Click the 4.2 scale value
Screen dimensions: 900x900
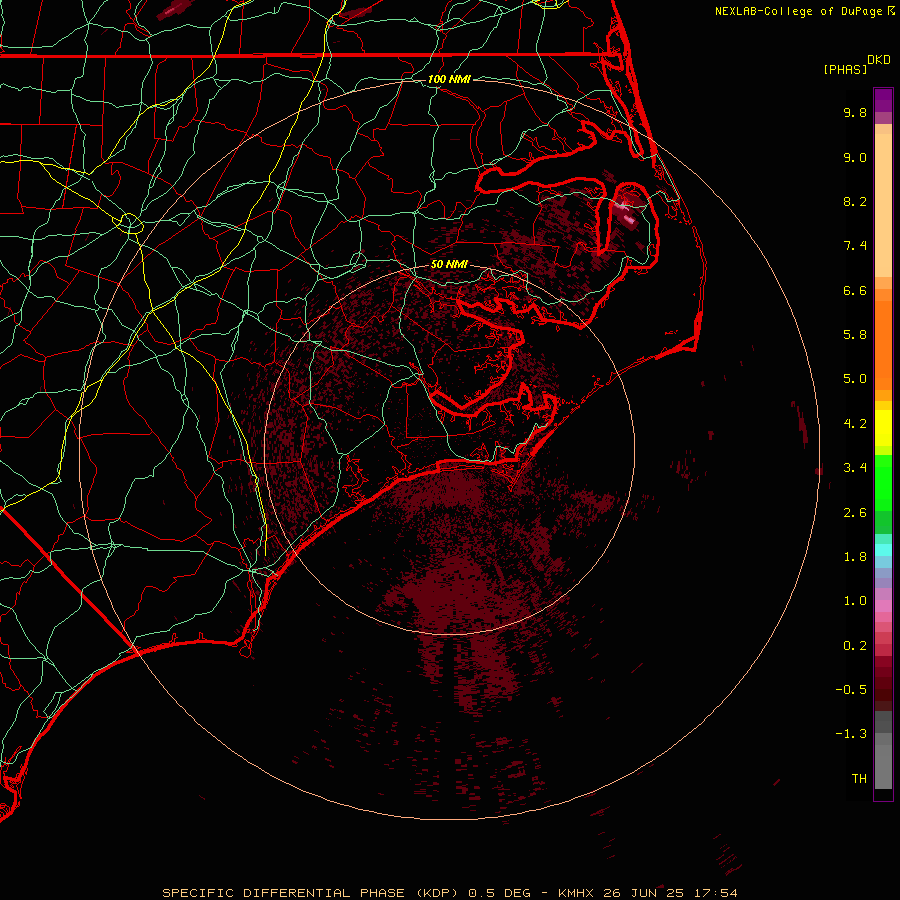tap(855, 424)
